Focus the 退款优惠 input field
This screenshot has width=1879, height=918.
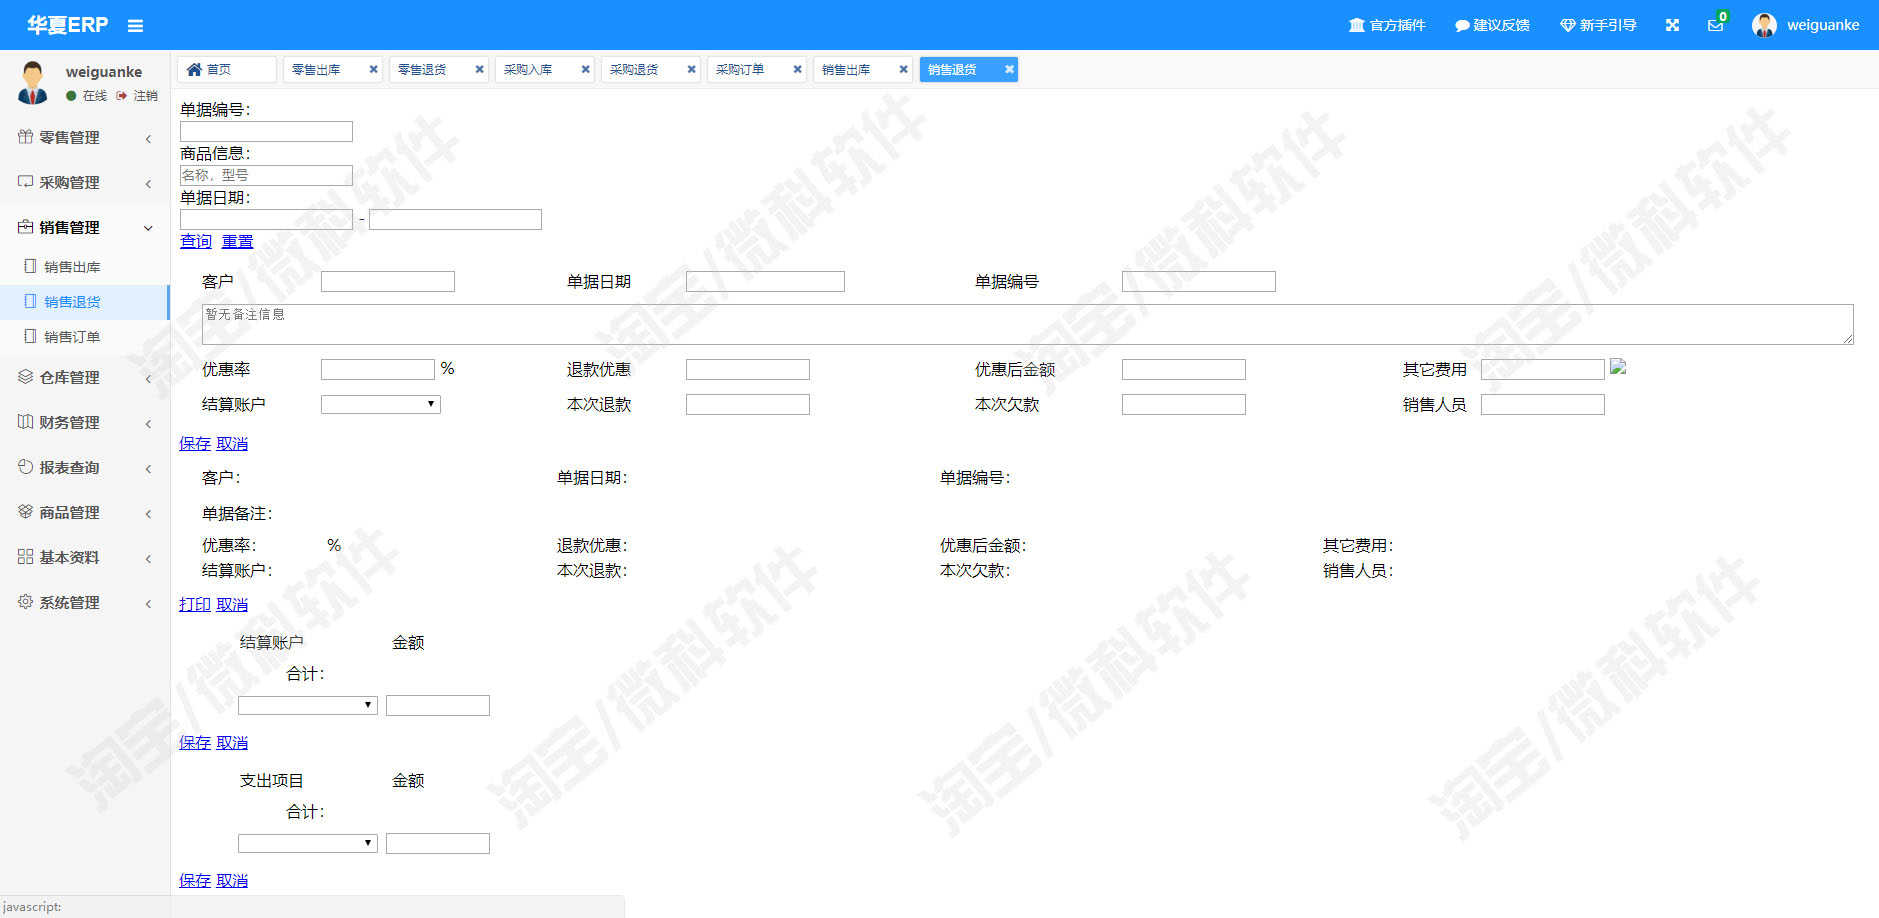(x=748, y=369)
